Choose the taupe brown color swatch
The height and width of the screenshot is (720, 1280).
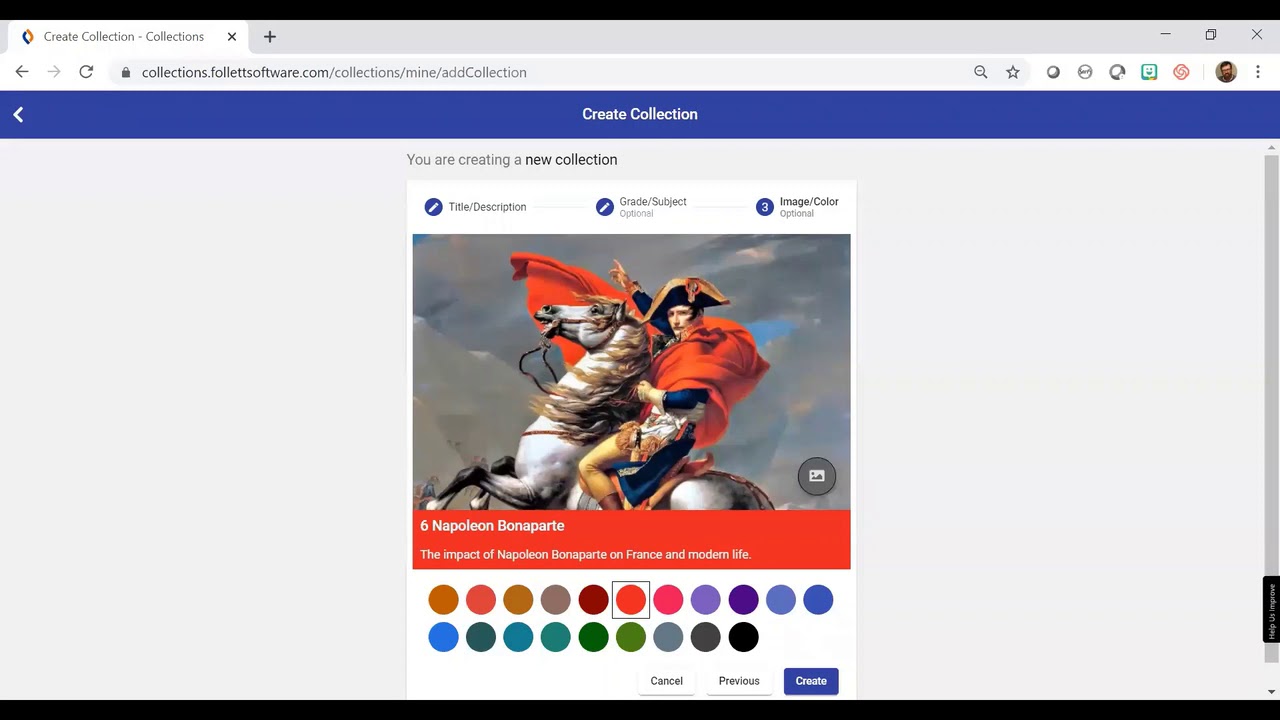[556, 600]
